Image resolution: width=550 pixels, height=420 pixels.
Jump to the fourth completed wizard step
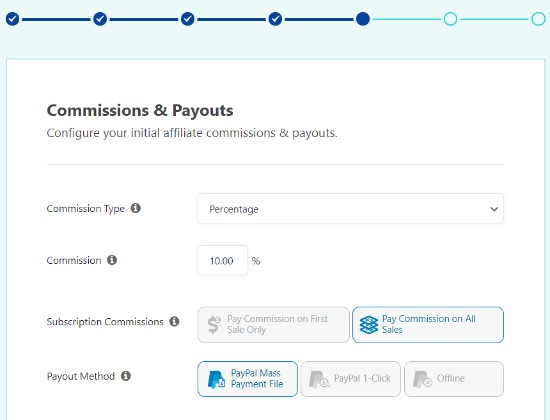275,19
